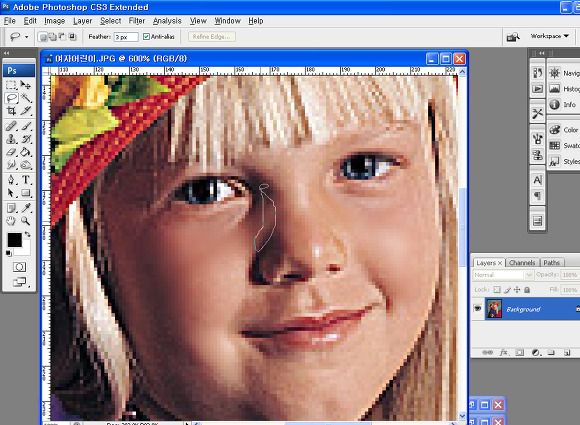580x425 pixels.
Task: Select the Path Selection tool
Action: pos(11,193)
